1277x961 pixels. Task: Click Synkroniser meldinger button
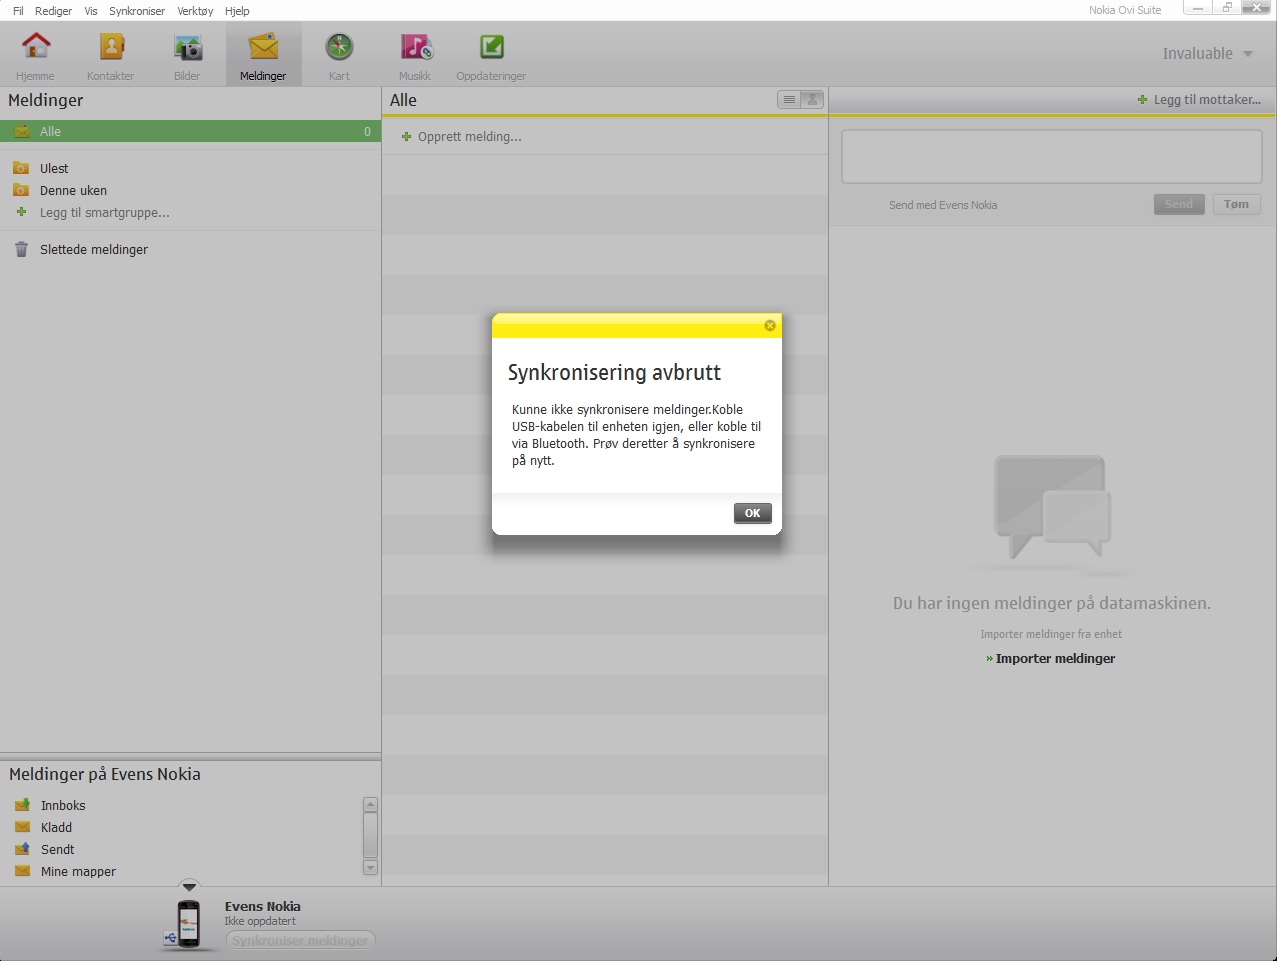tap(300, 940)
